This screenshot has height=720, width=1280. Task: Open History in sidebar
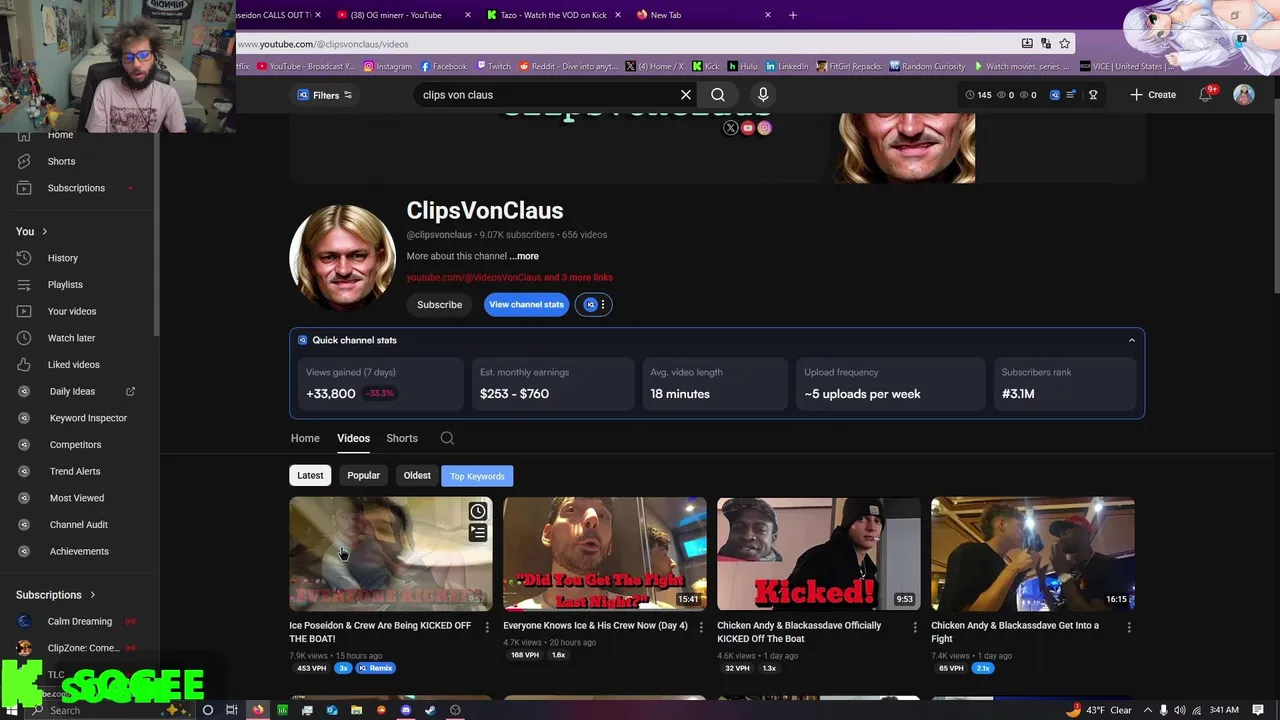pos(62,258)
